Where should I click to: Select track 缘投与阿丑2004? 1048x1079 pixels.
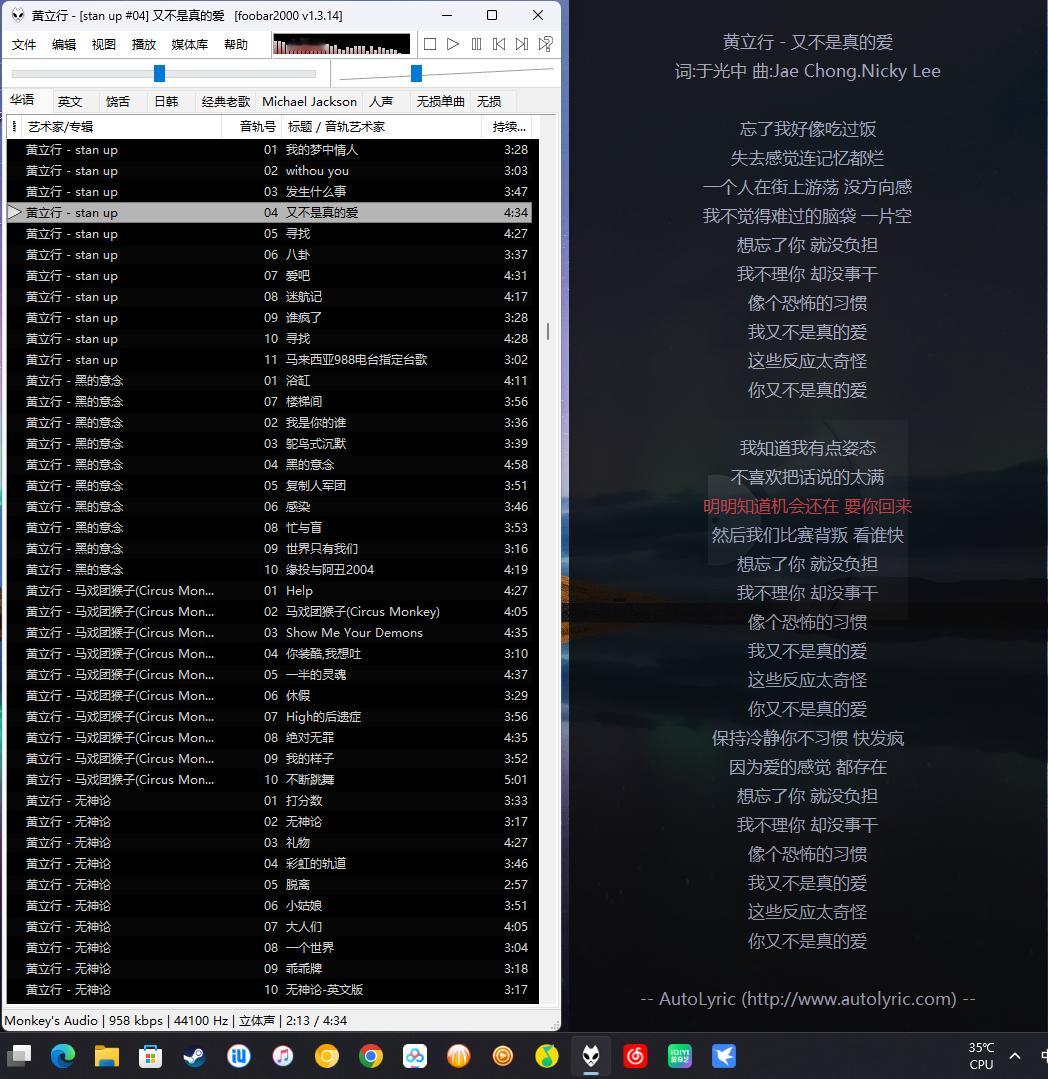click(x=269, y=570)
